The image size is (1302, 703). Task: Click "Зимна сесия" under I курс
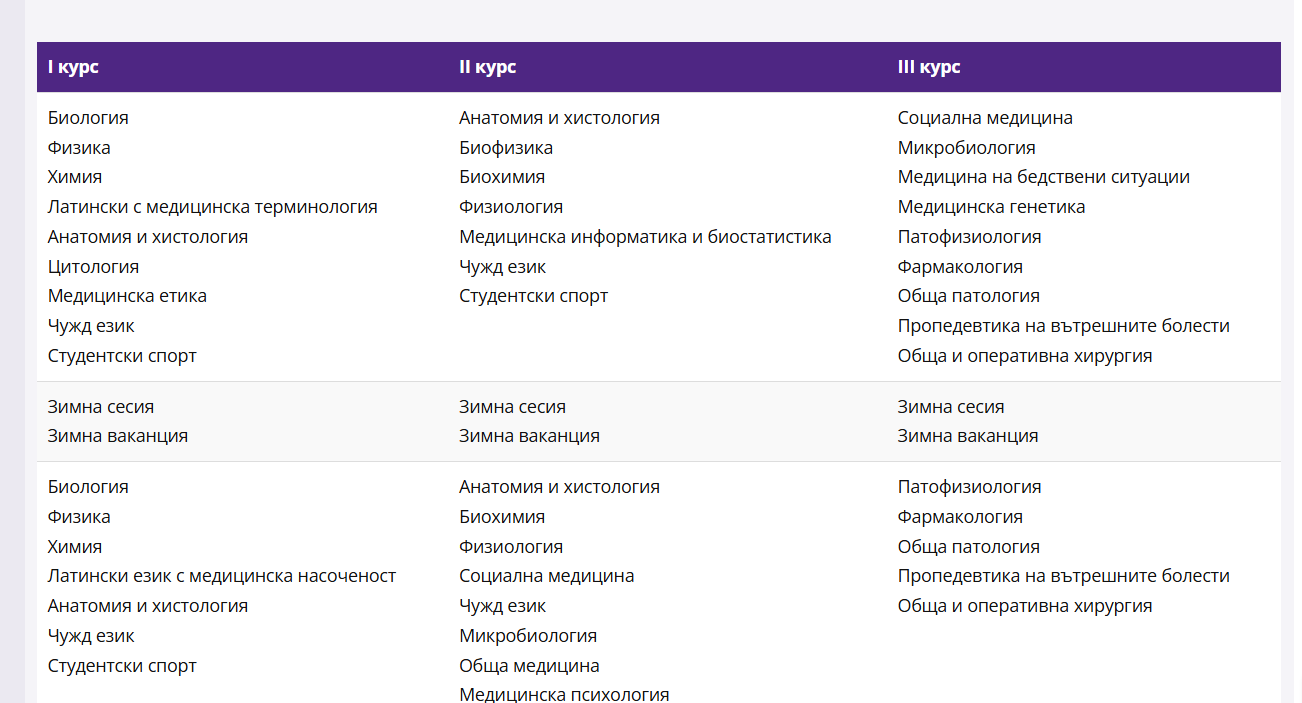tap(101, 407)
